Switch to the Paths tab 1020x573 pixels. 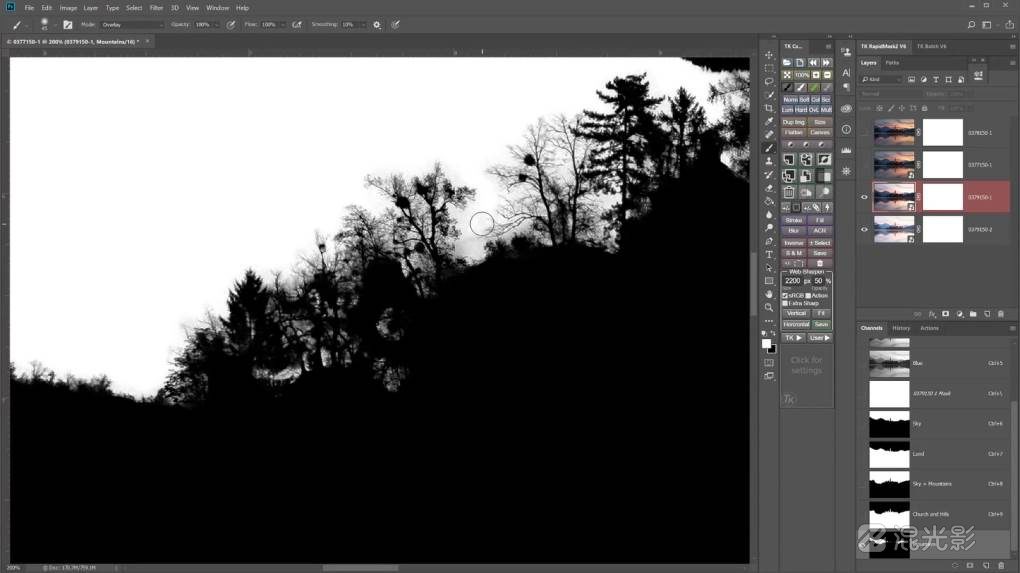(x=892, y=63)
